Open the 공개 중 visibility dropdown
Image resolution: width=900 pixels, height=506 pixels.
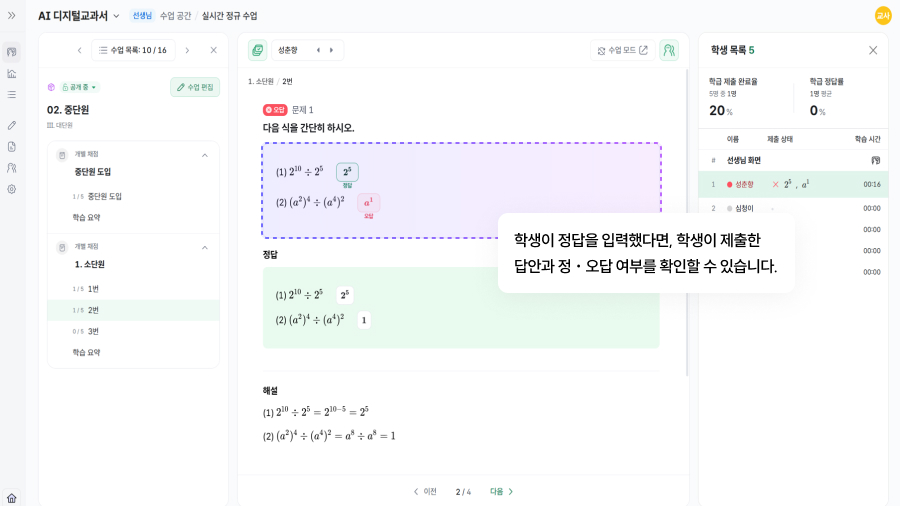(80, 87)
